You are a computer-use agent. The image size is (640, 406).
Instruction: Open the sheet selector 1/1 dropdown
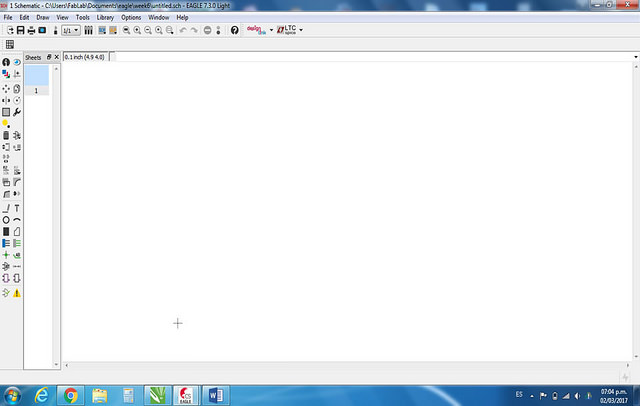(71, 30)
